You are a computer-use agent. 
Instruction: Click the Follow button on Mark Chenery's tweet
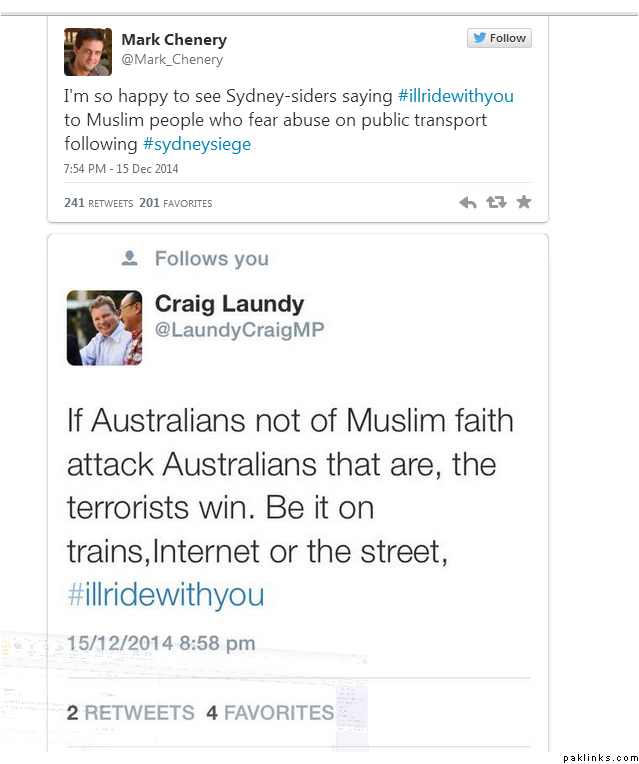click(499, 38)
